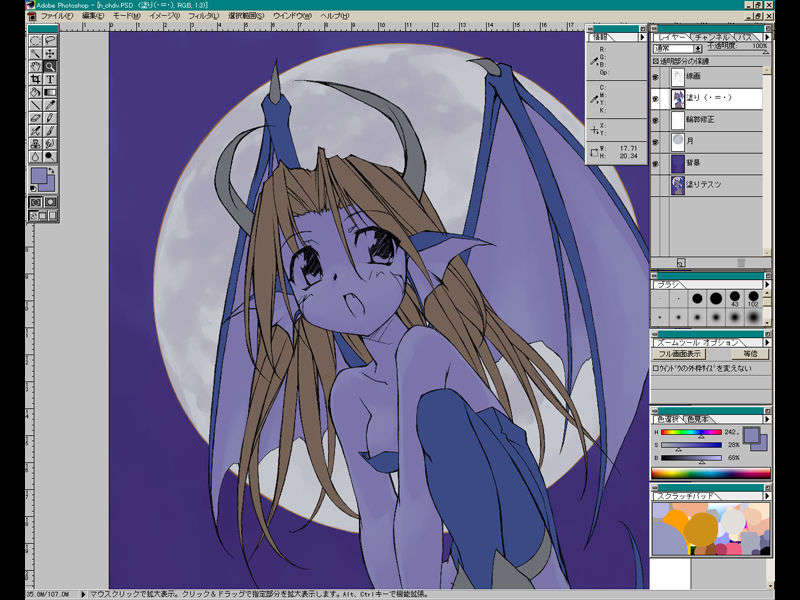Select the Hand tool
The height and width of the screenshot is (600, 800).
(35, 66)
